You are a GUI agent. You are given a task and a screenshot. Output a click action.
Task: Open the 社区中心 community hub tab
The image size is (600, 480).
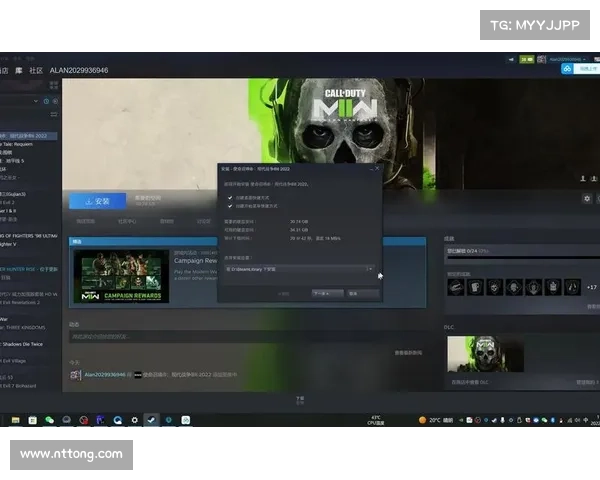tap(127, 221)
